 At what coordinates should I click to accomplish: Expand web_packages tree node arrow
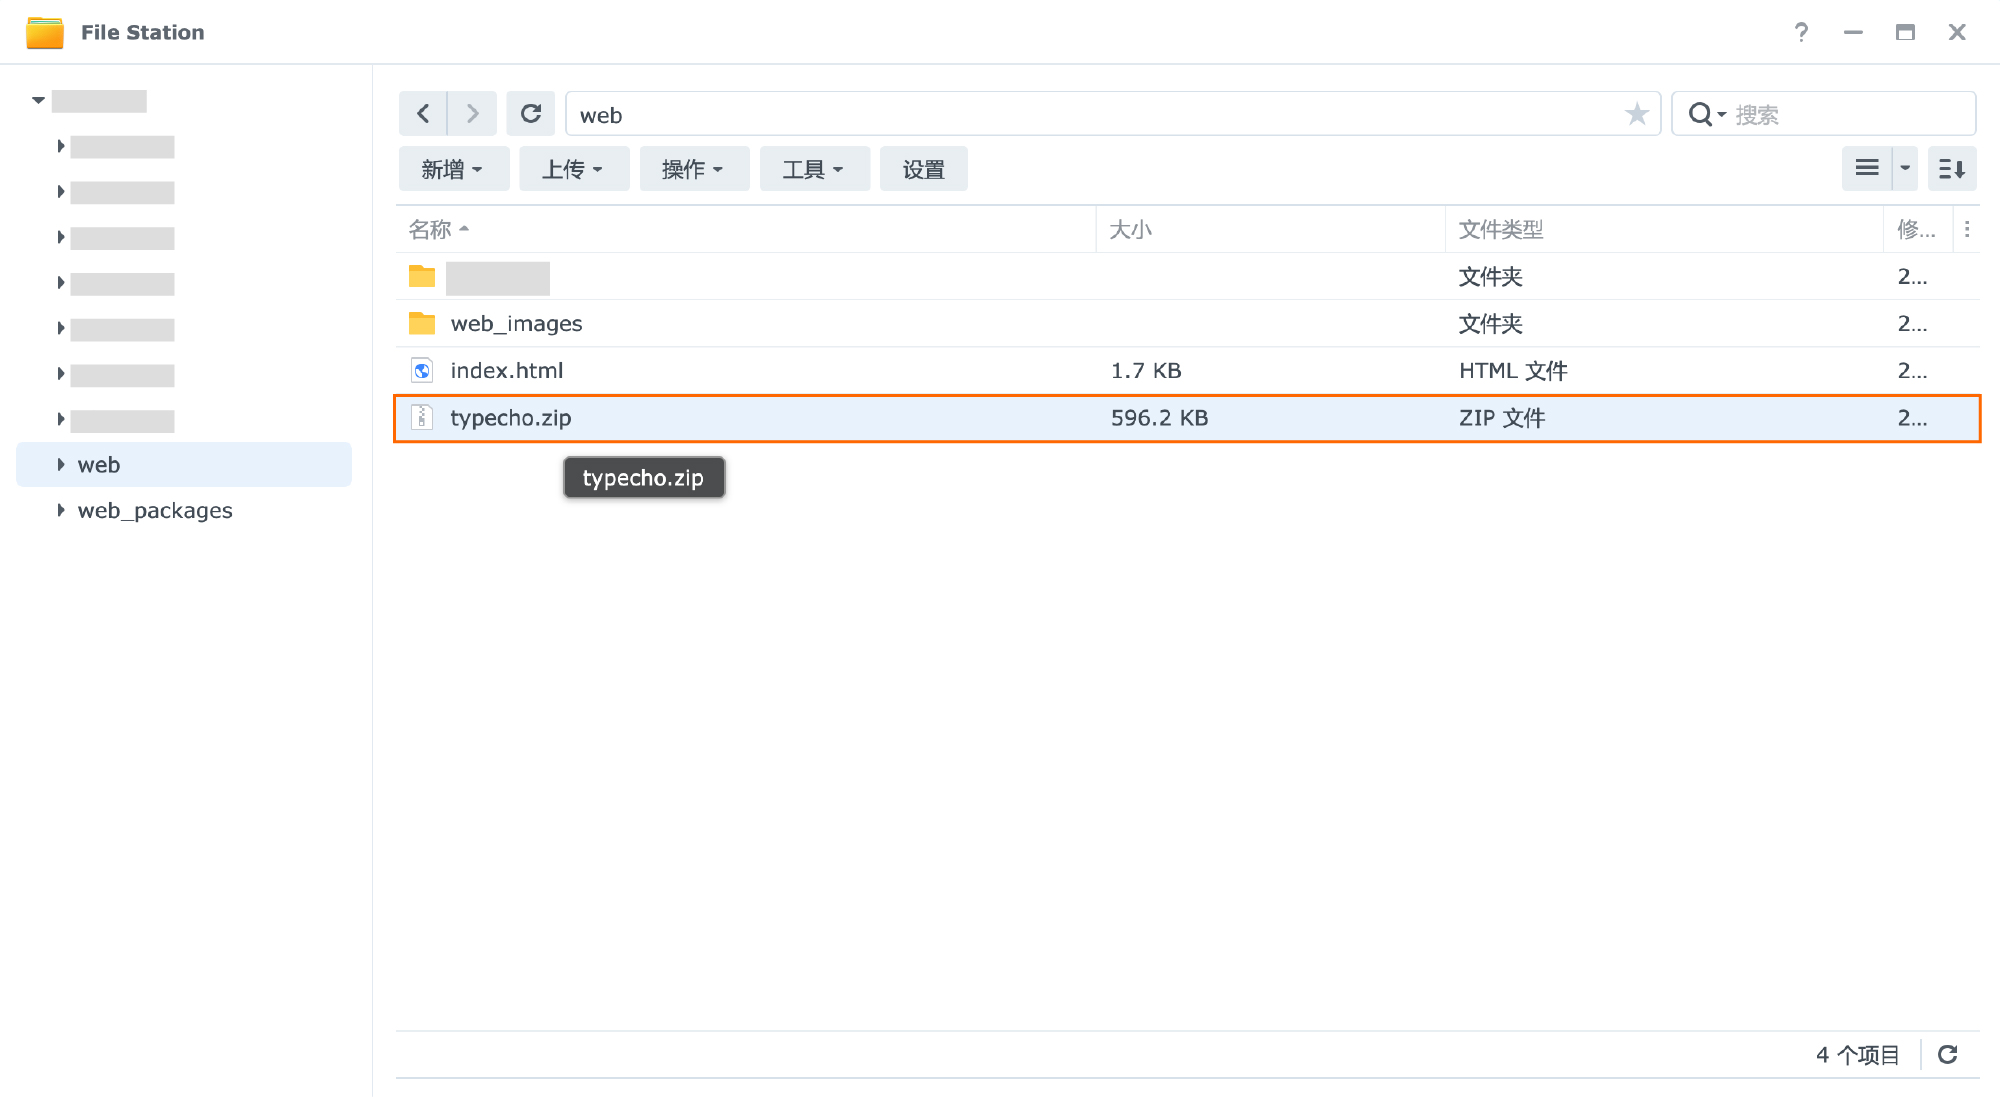click(61, 510)
